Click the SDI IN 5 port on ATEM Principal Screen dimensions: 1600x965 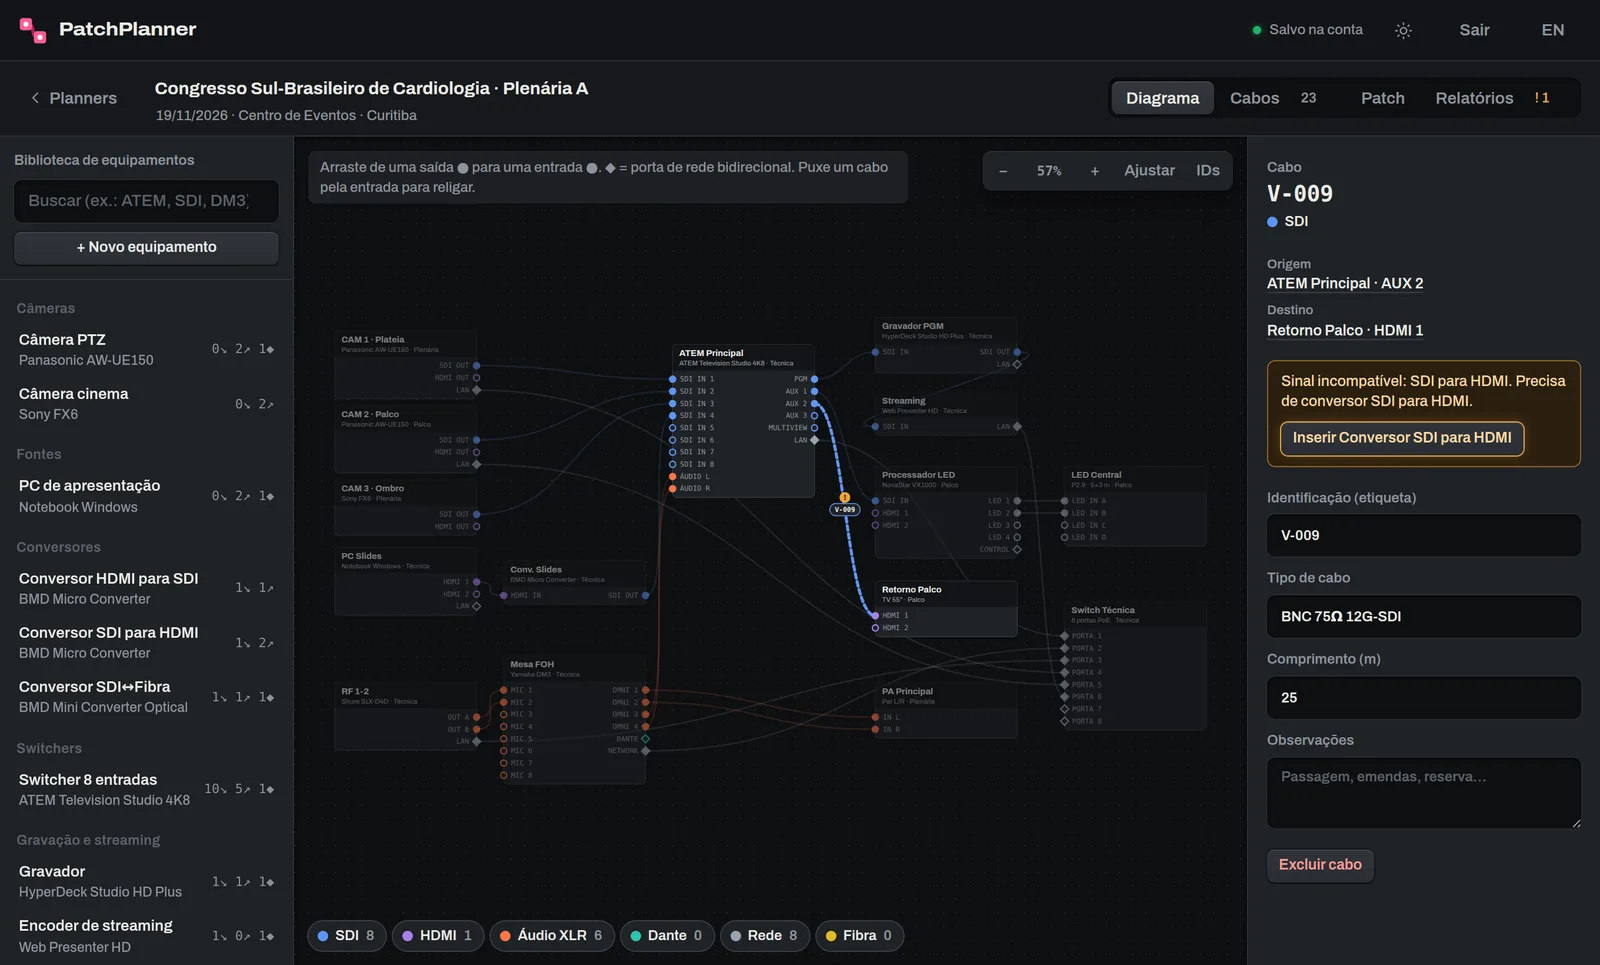point(672,428)
